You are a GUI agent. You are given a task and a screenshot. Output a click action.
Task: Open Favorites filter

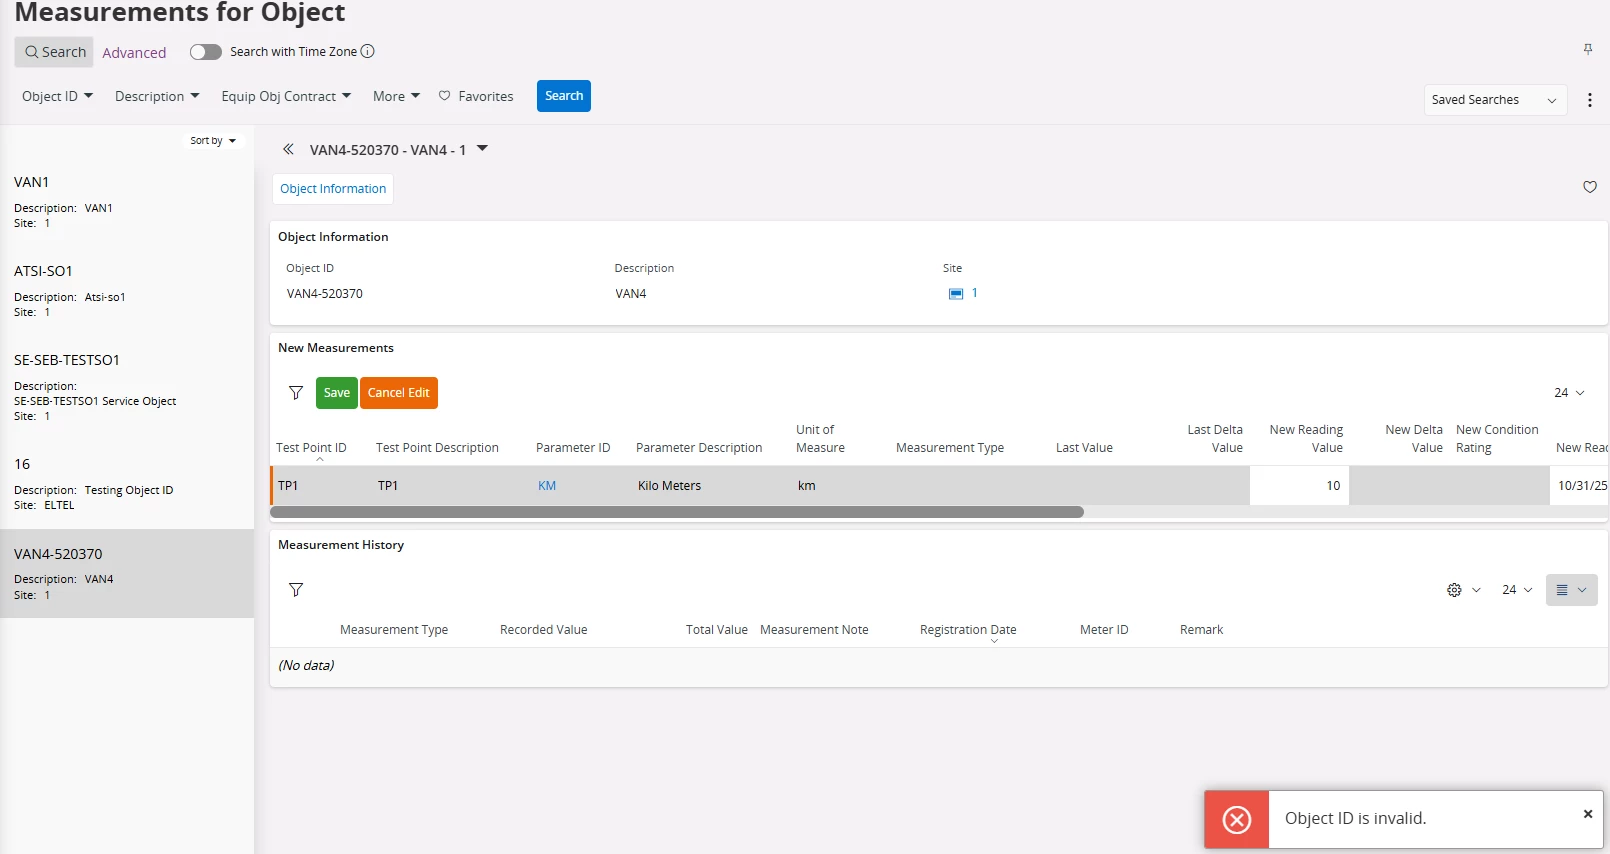(x=476, y=96)
